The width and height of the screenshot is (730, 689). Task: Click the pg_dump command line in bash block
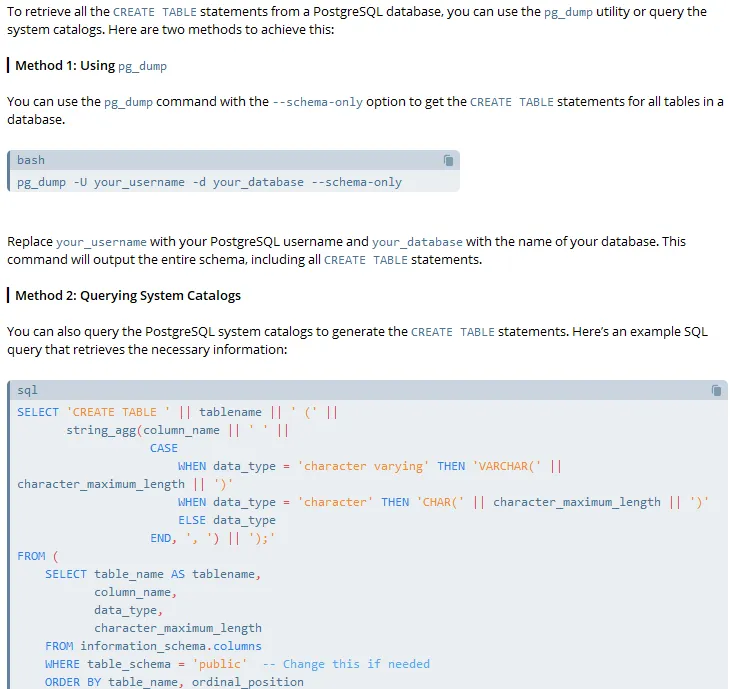point(209,182)
